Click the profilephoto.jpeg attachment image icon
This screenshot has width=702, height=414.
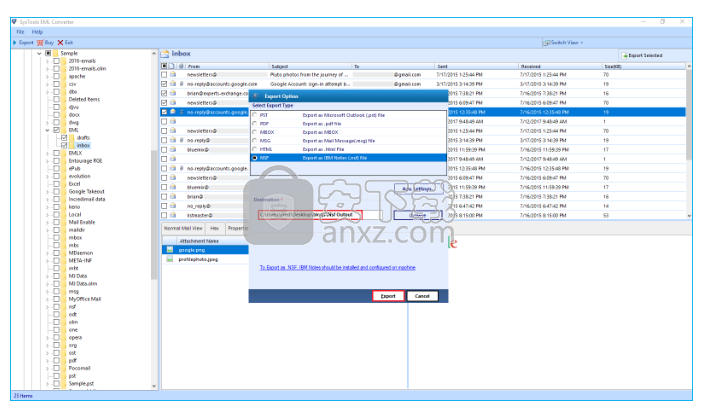tap(170, 259)
